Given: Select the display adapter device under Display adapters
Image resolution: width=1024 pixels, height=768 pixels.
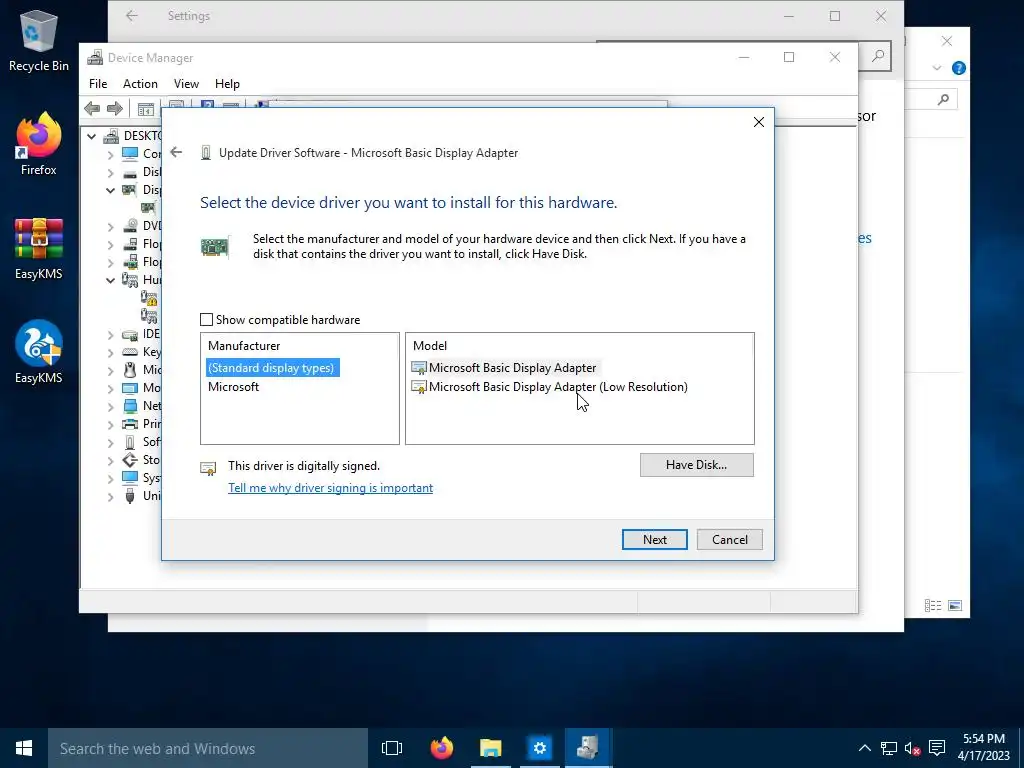Looking at the screenshot, I should [x=148, y=208].
